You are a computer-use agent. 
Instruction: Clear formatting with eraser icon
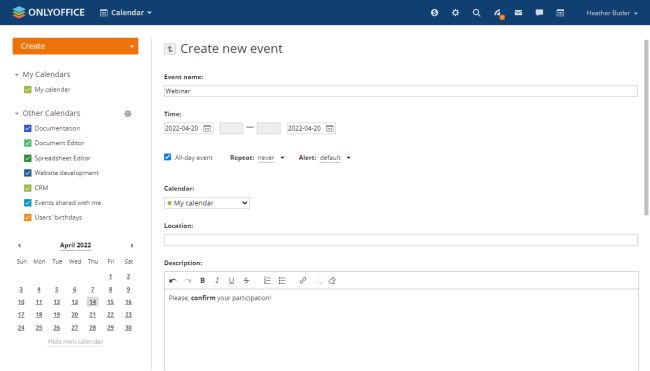332,281
